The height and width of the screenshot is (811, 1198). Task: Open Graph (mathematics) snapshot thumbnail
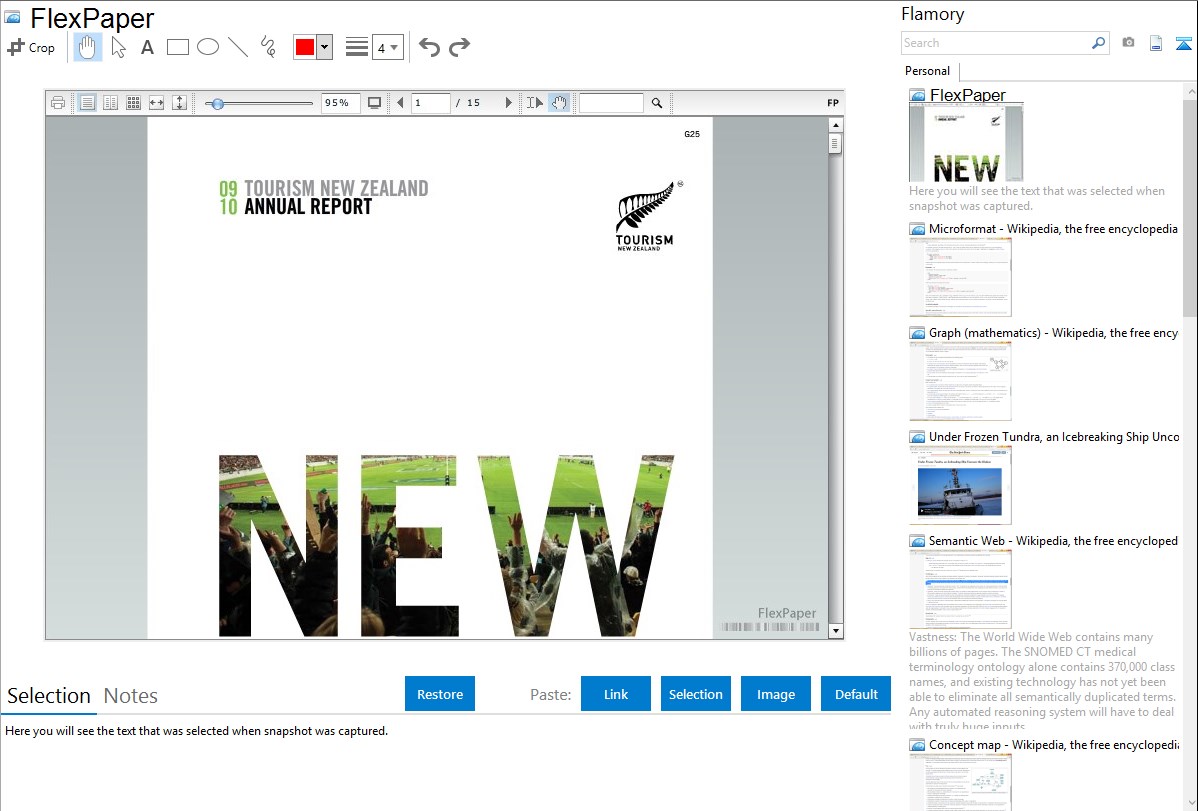[x=960, y=381]
